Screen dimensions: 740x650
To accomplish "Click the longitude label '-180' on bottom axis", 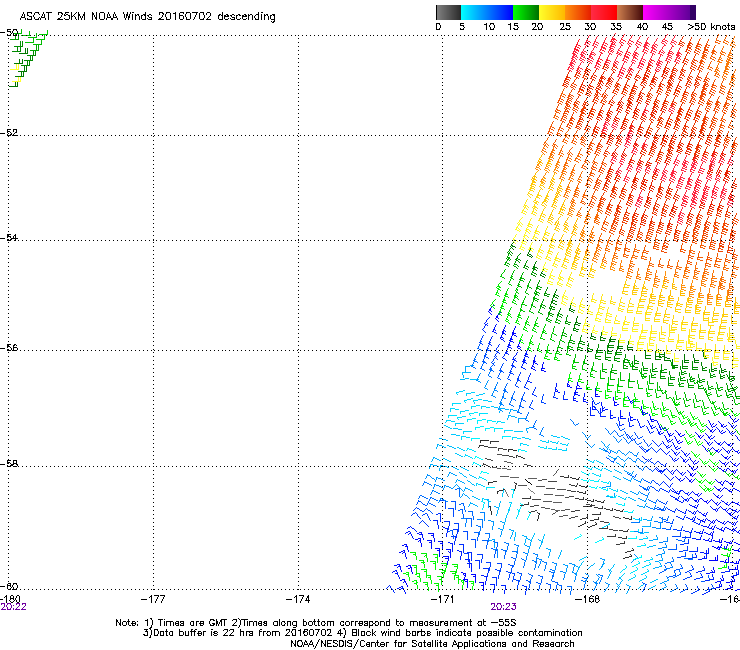I will tap(10, 599).
